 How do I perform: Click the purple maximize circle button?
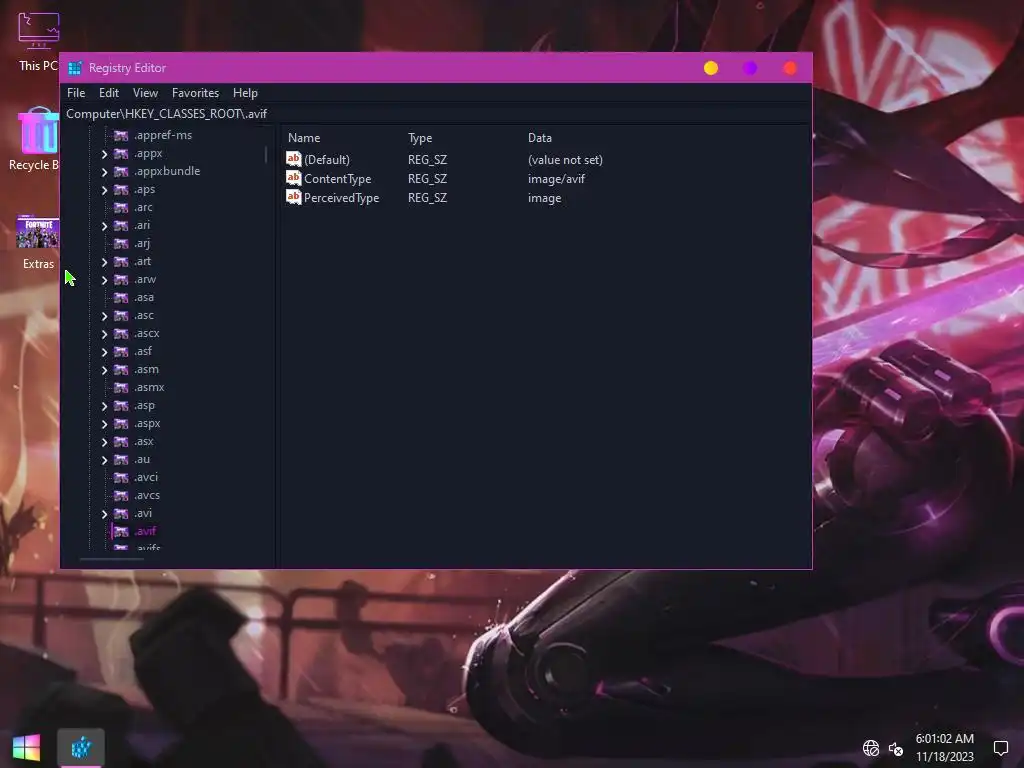pyautogui.click(x=750, y=68)
